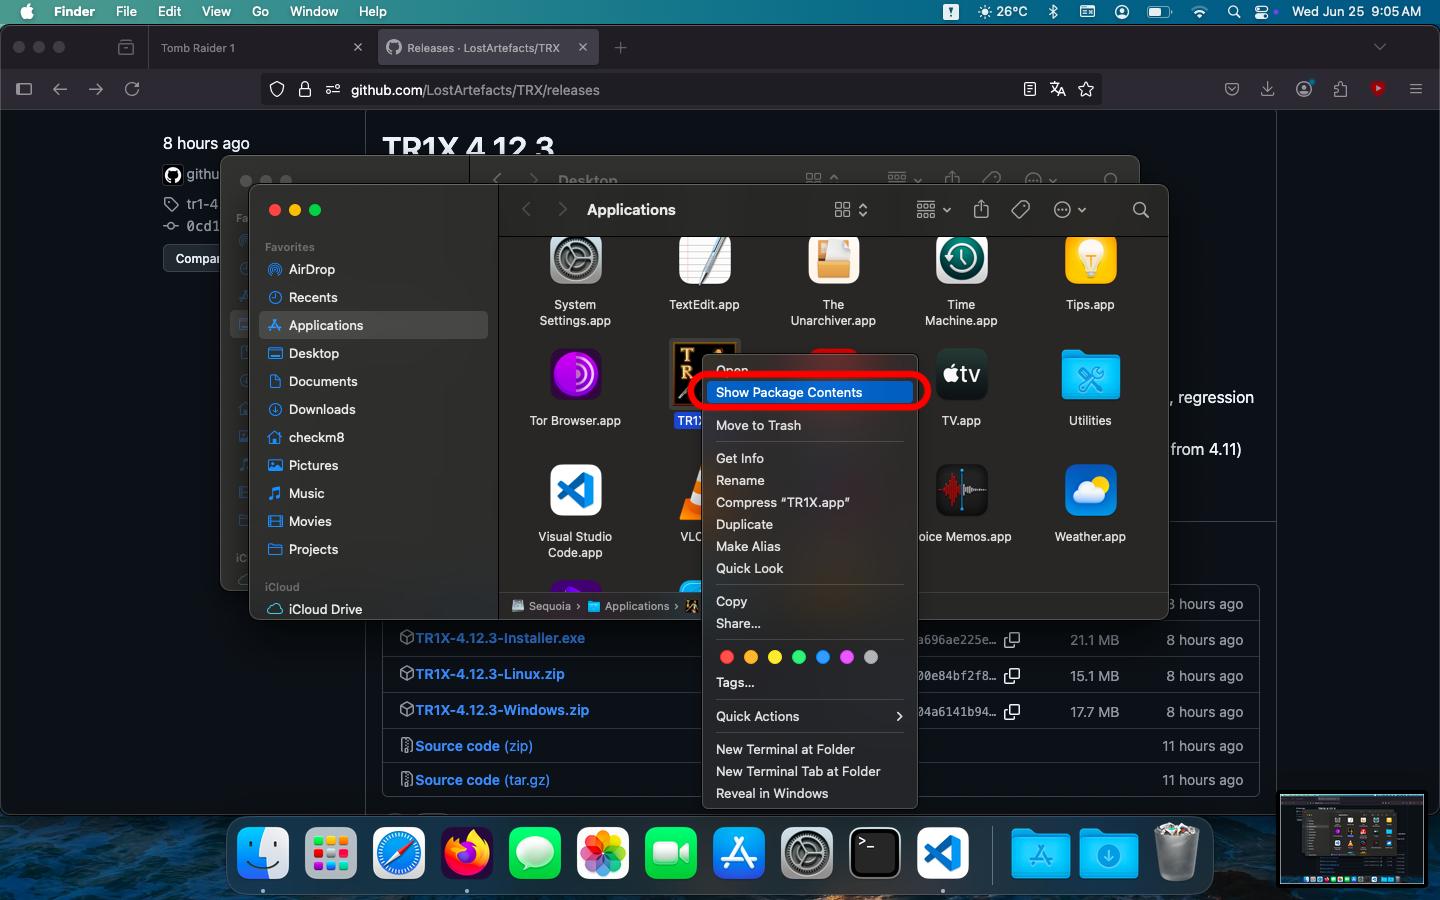
Task: Select Tips.app icon
Action: [1090, 260]
